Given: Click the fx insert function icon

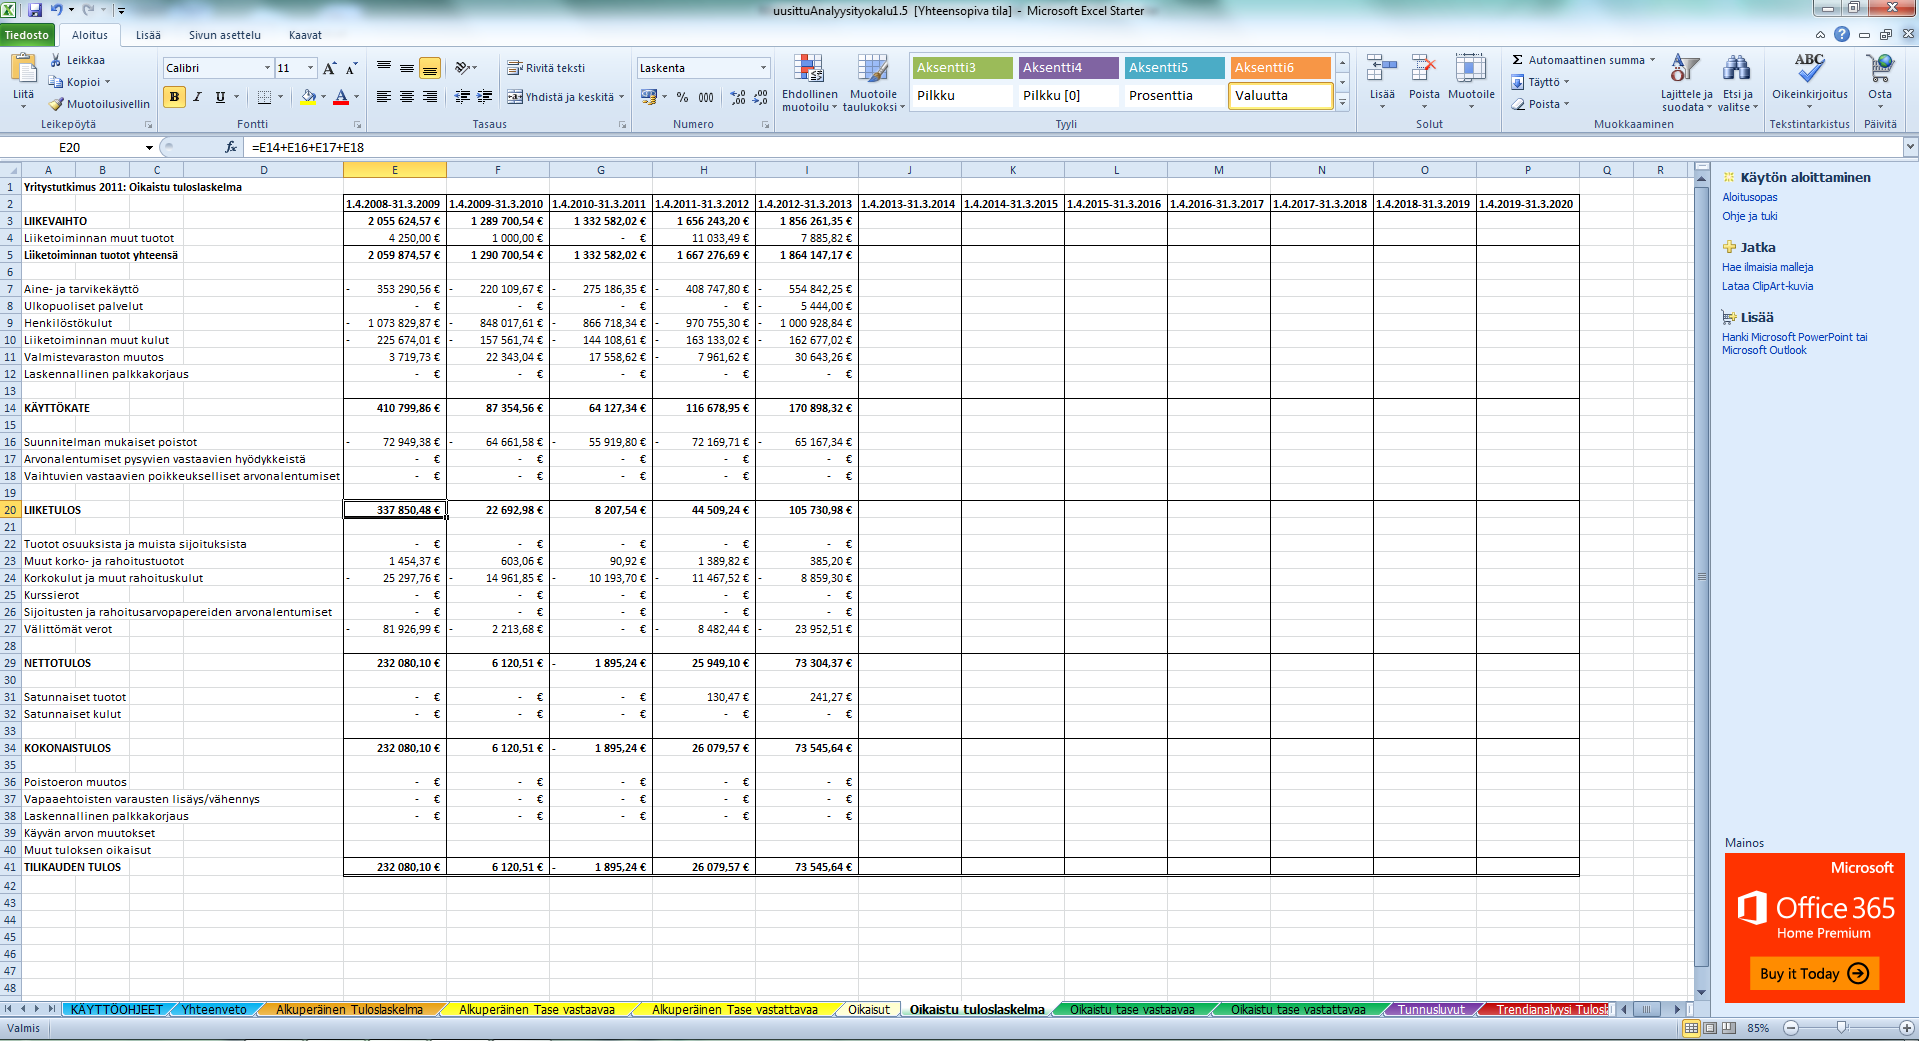Looking at the screenshot, I should pos(231,147).
